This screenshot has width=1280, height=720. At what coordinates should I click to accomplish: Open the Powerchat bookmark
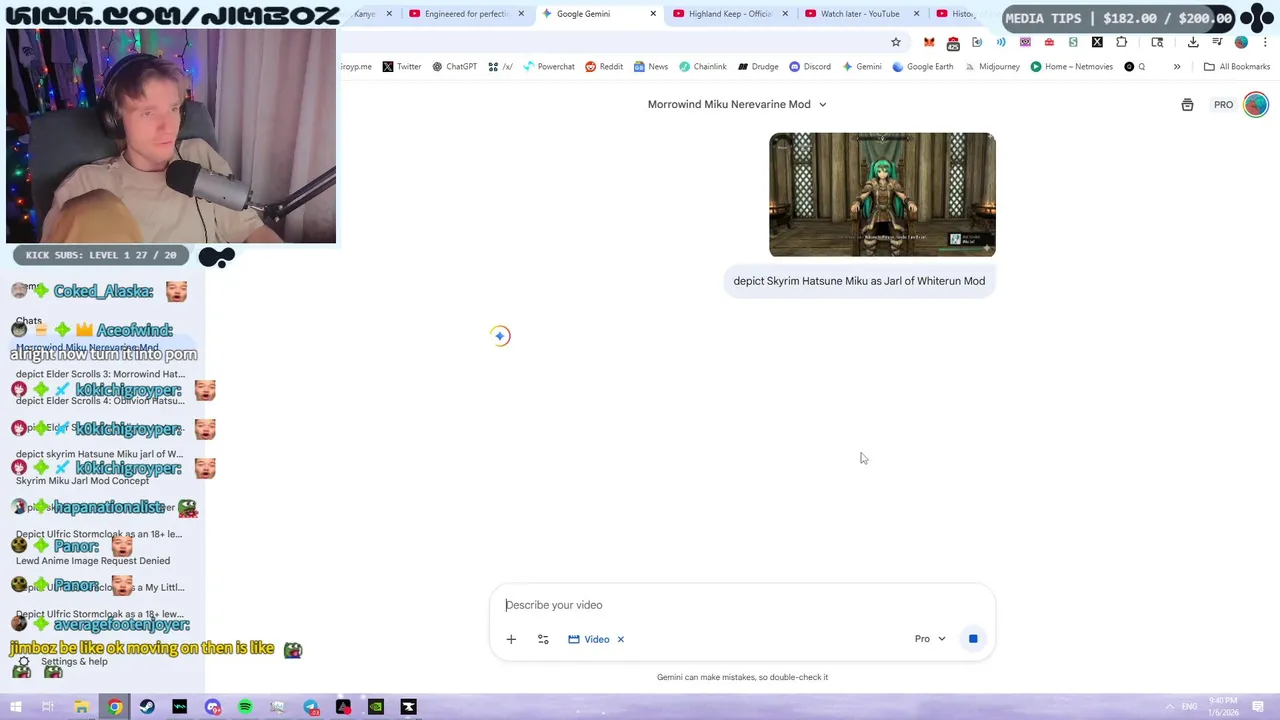548,67
